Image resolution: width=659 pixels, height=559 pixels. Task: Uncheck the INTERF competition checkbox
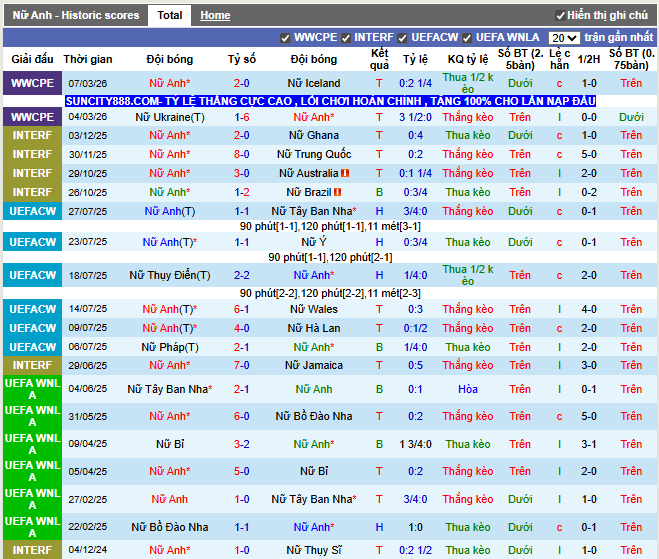pyautogui.click(x=347, y=38)
